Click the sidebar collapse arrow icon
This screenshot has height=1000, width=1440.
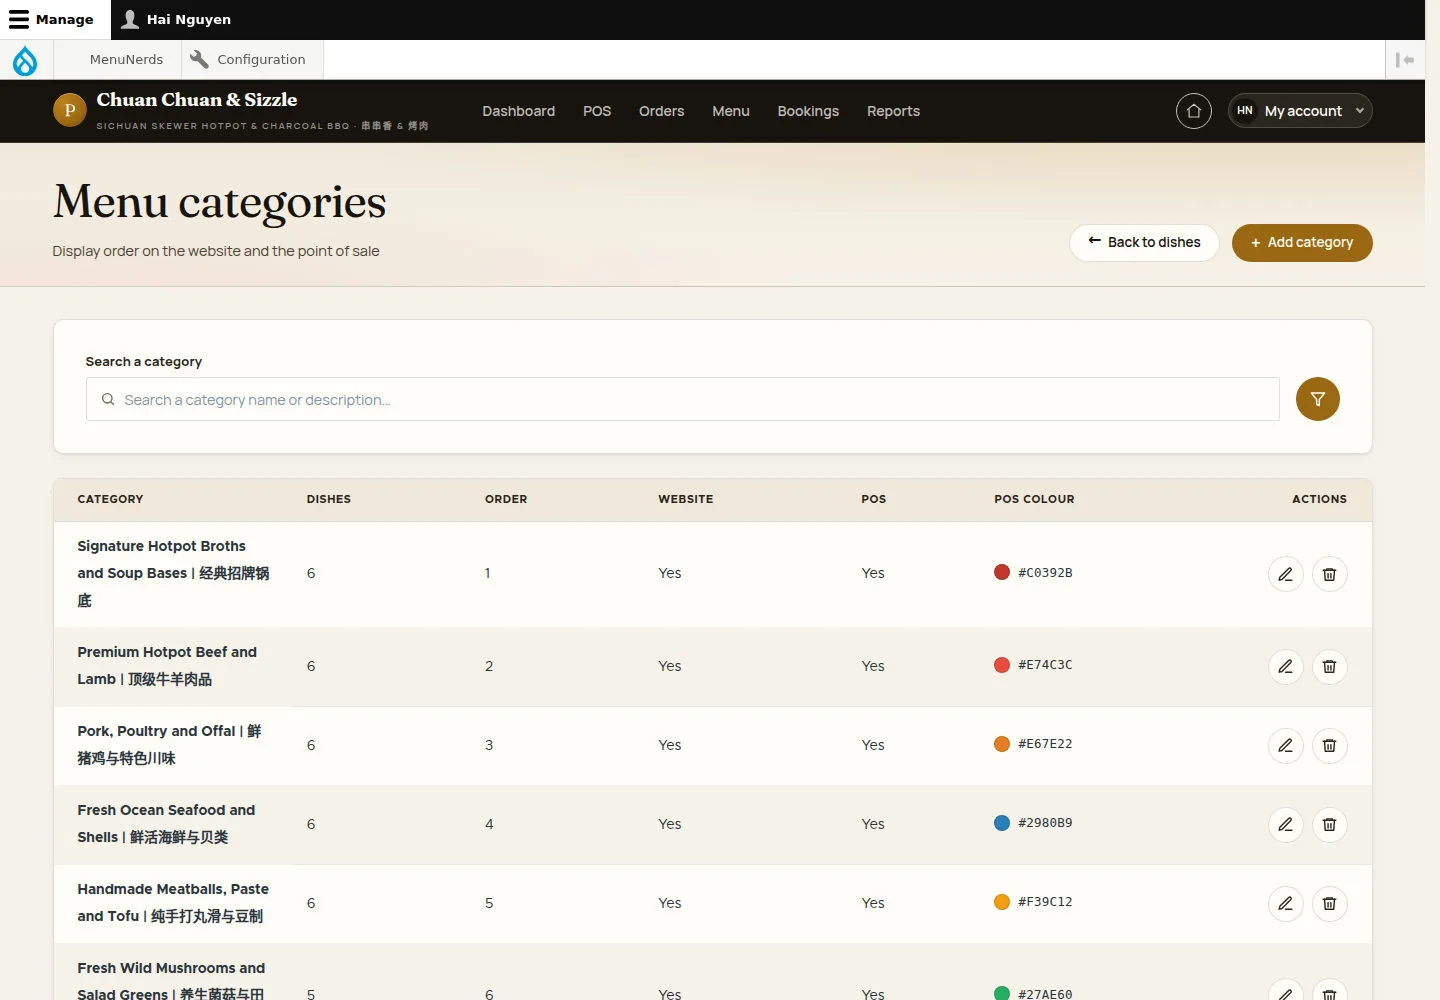click(x=1405, y=60)
